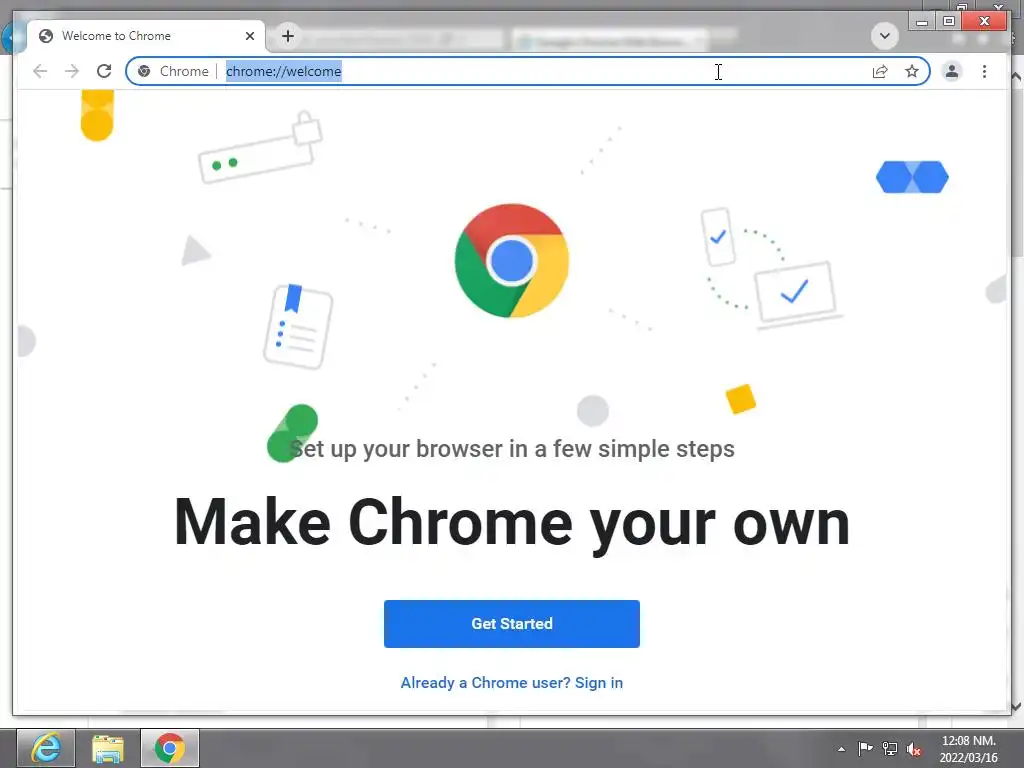Go back using the back arrow

(40, 71)
